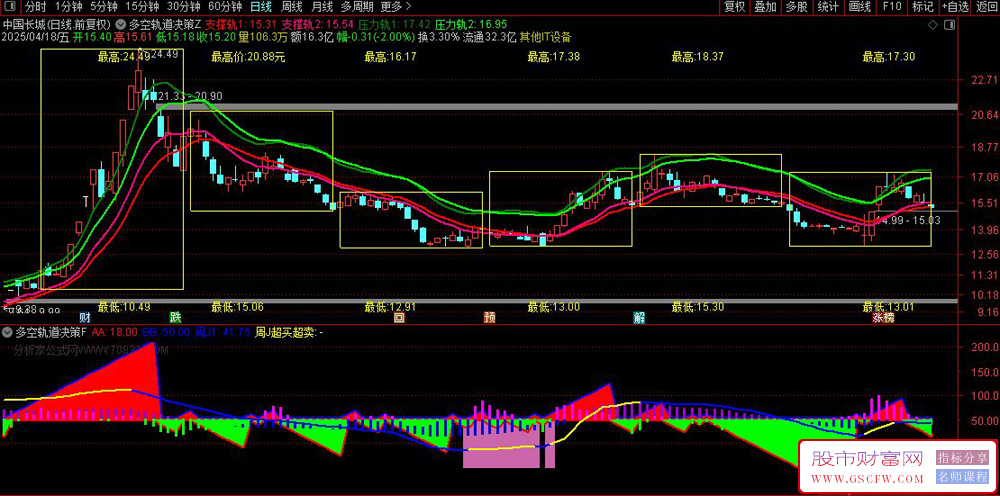Select the 60分钟 period tab
The width and height of the screenshot is (1000, 496).
(x=224, y=7)
